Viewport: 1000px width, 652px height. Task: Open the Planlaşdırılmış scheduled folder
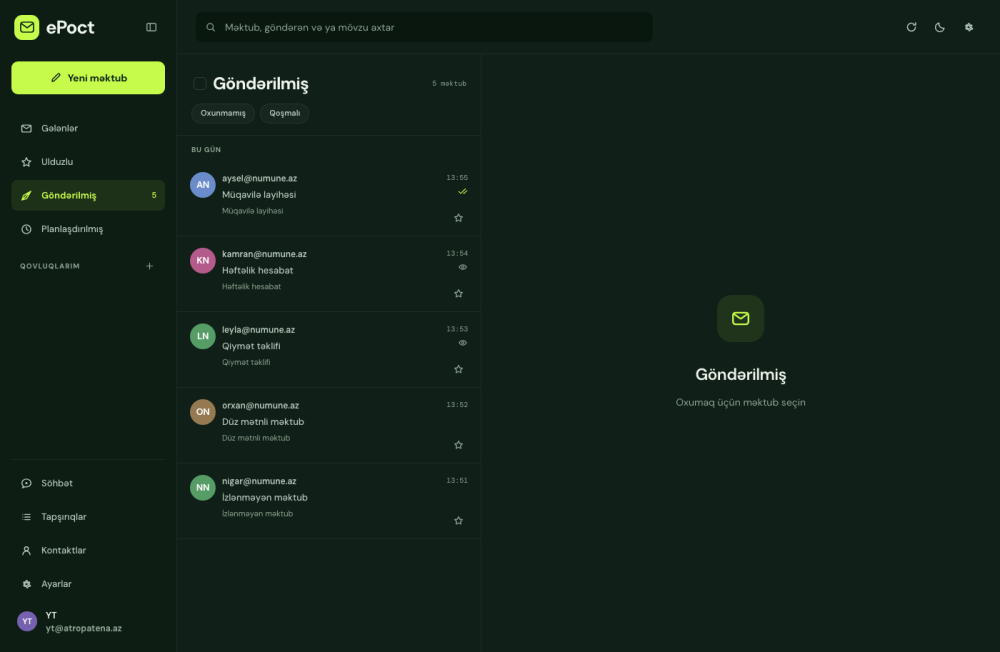pos(88,229)
